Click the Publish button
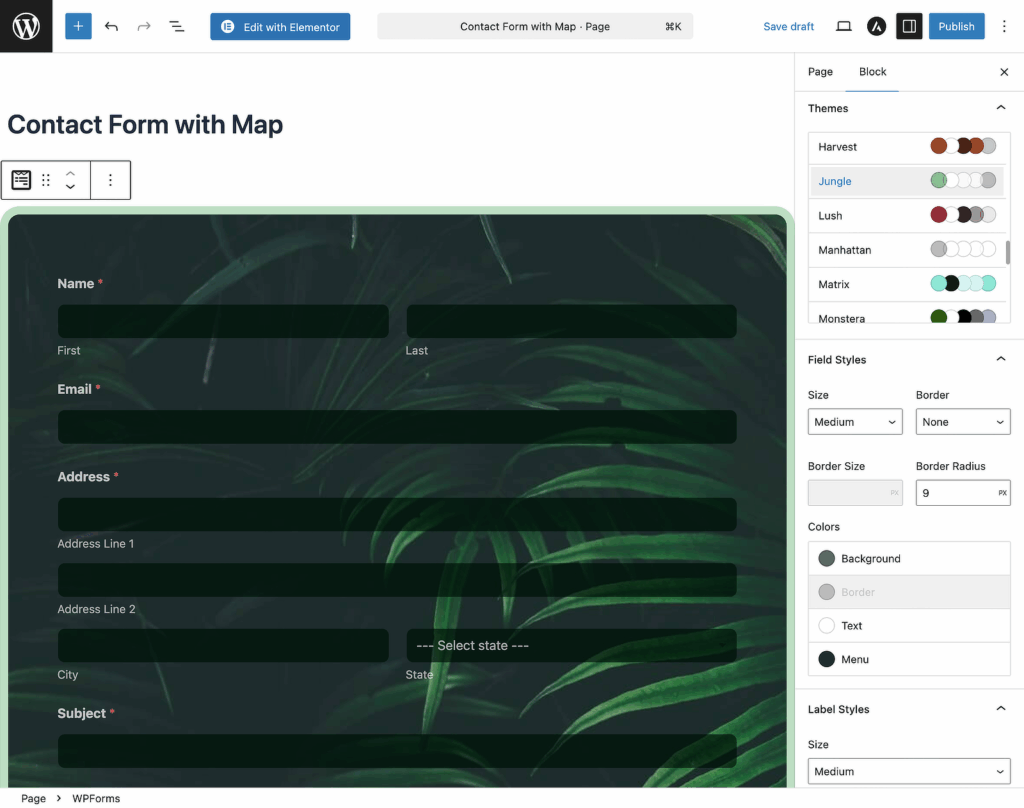This screenshot has width=1024, height=808. point(956,26)
